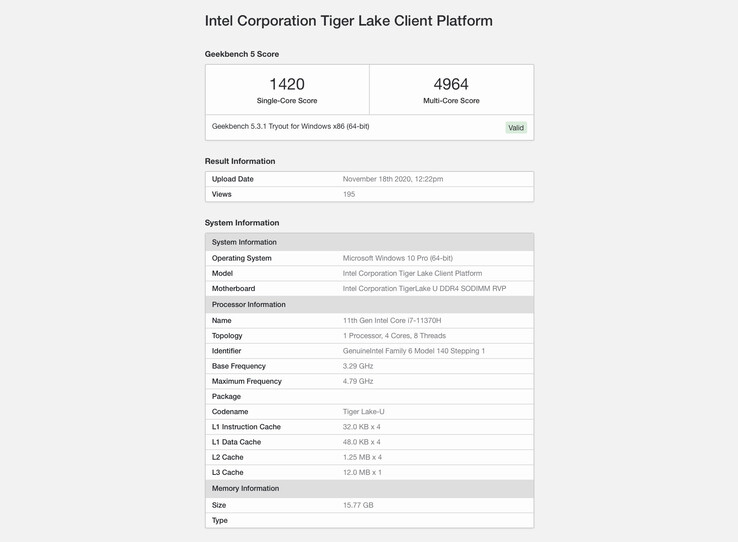Click the Model value in the system table
This screenshot has height=542, width=738.
tap(412, 273)
